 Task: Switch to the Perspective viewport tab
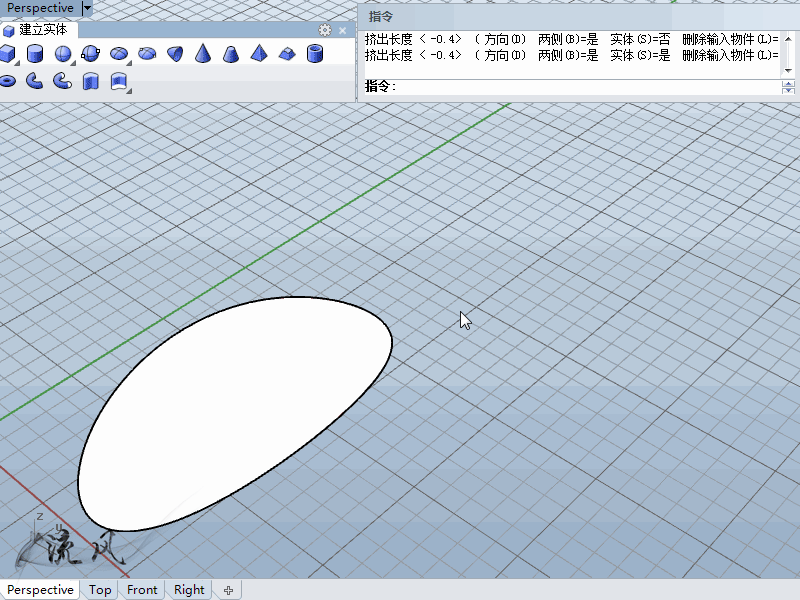tap(40, 590)
